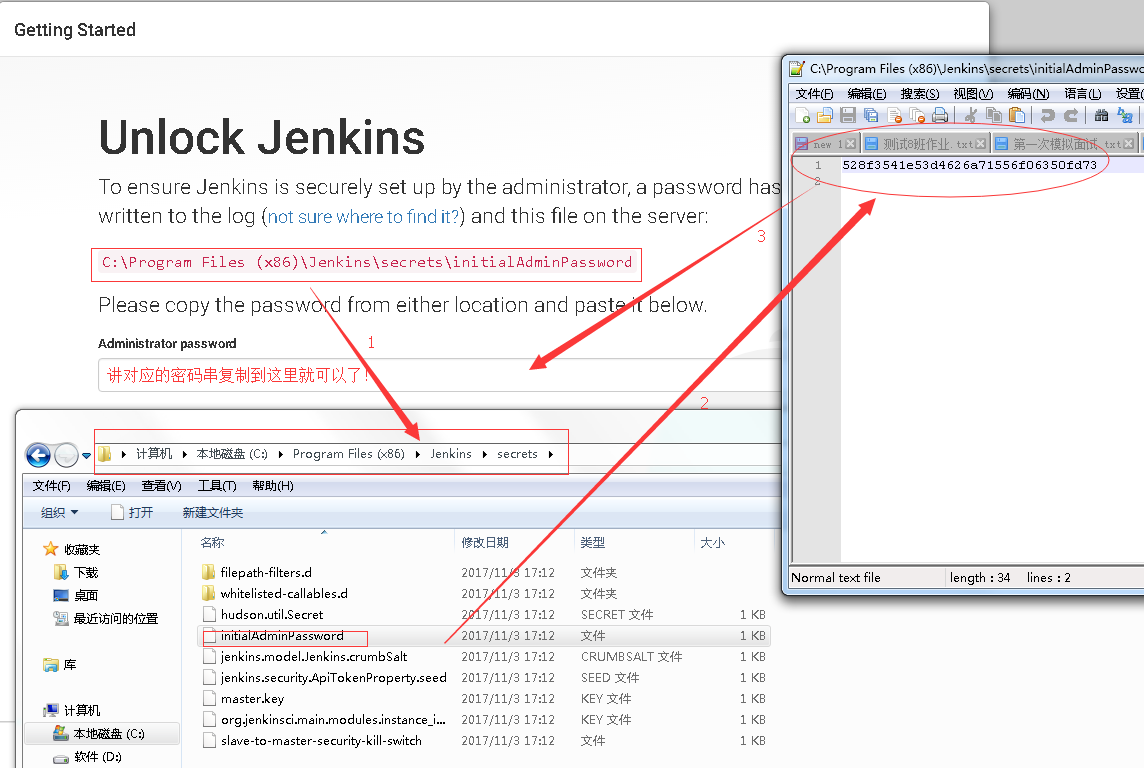This screenshot has width=1144, height=768.
Task: Open the 文件(F) menu in Explorer
Action: click(x=51, y=486)
